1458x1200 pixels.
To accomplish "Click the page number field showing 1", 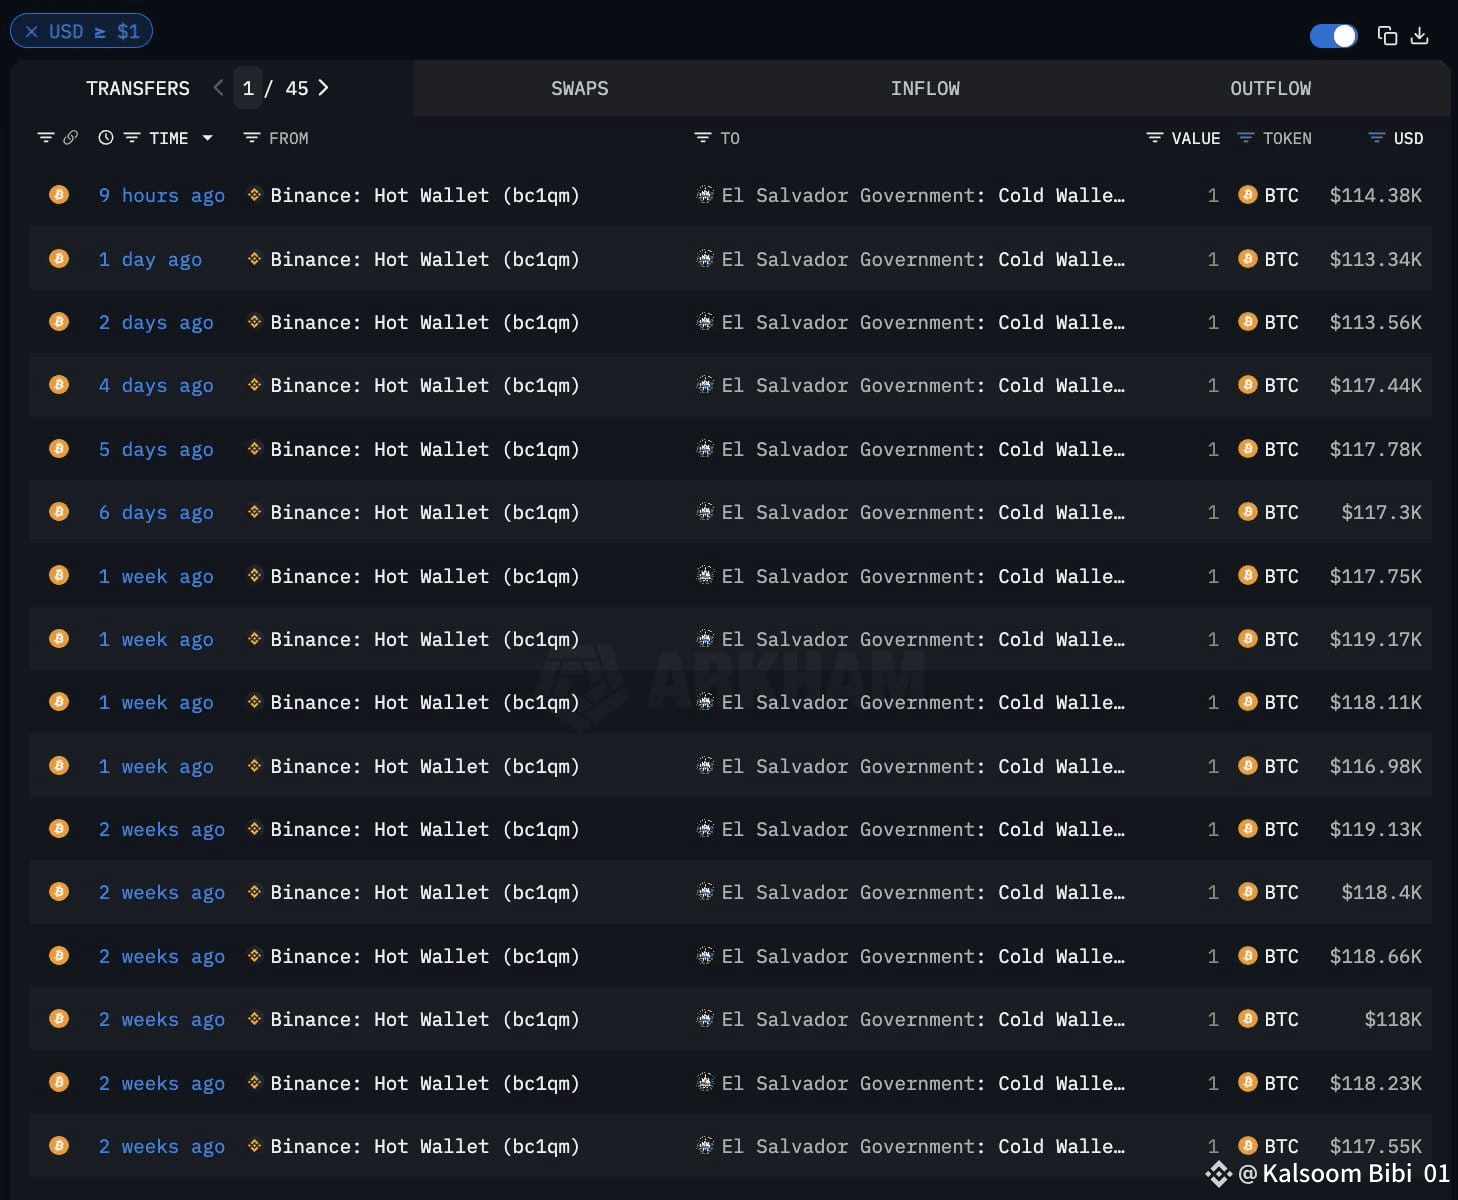I will point(248,88).
